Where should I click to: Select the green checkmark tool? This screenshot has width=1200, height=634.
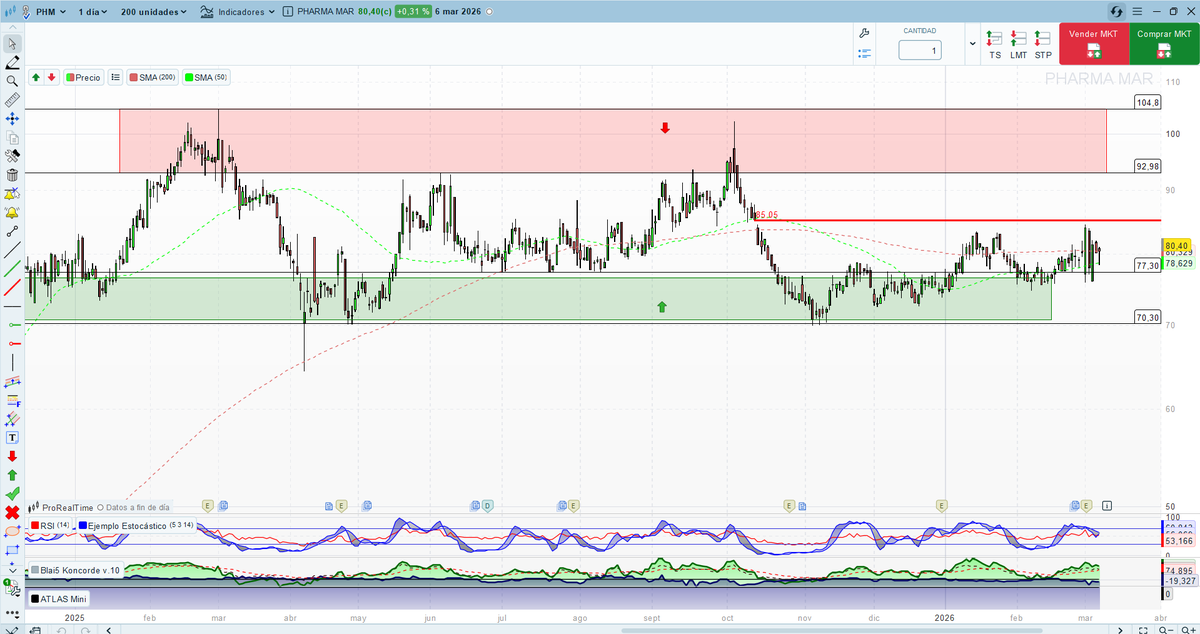[12, 494]
